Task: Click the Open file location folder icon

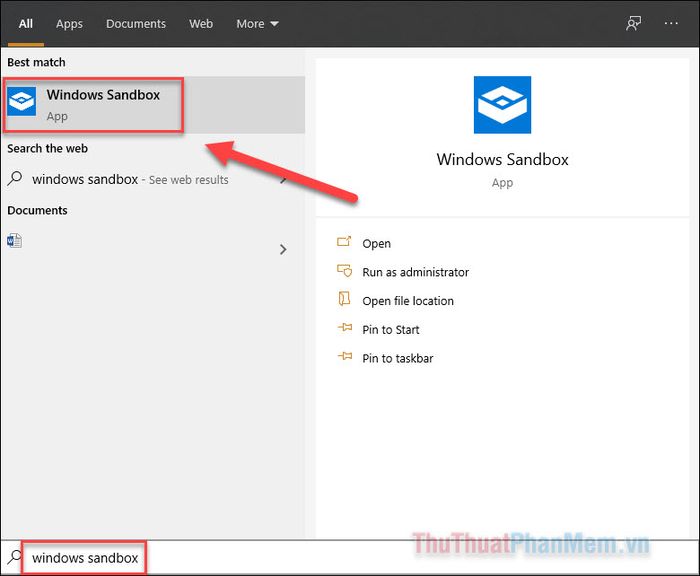Action: point(344,299)
